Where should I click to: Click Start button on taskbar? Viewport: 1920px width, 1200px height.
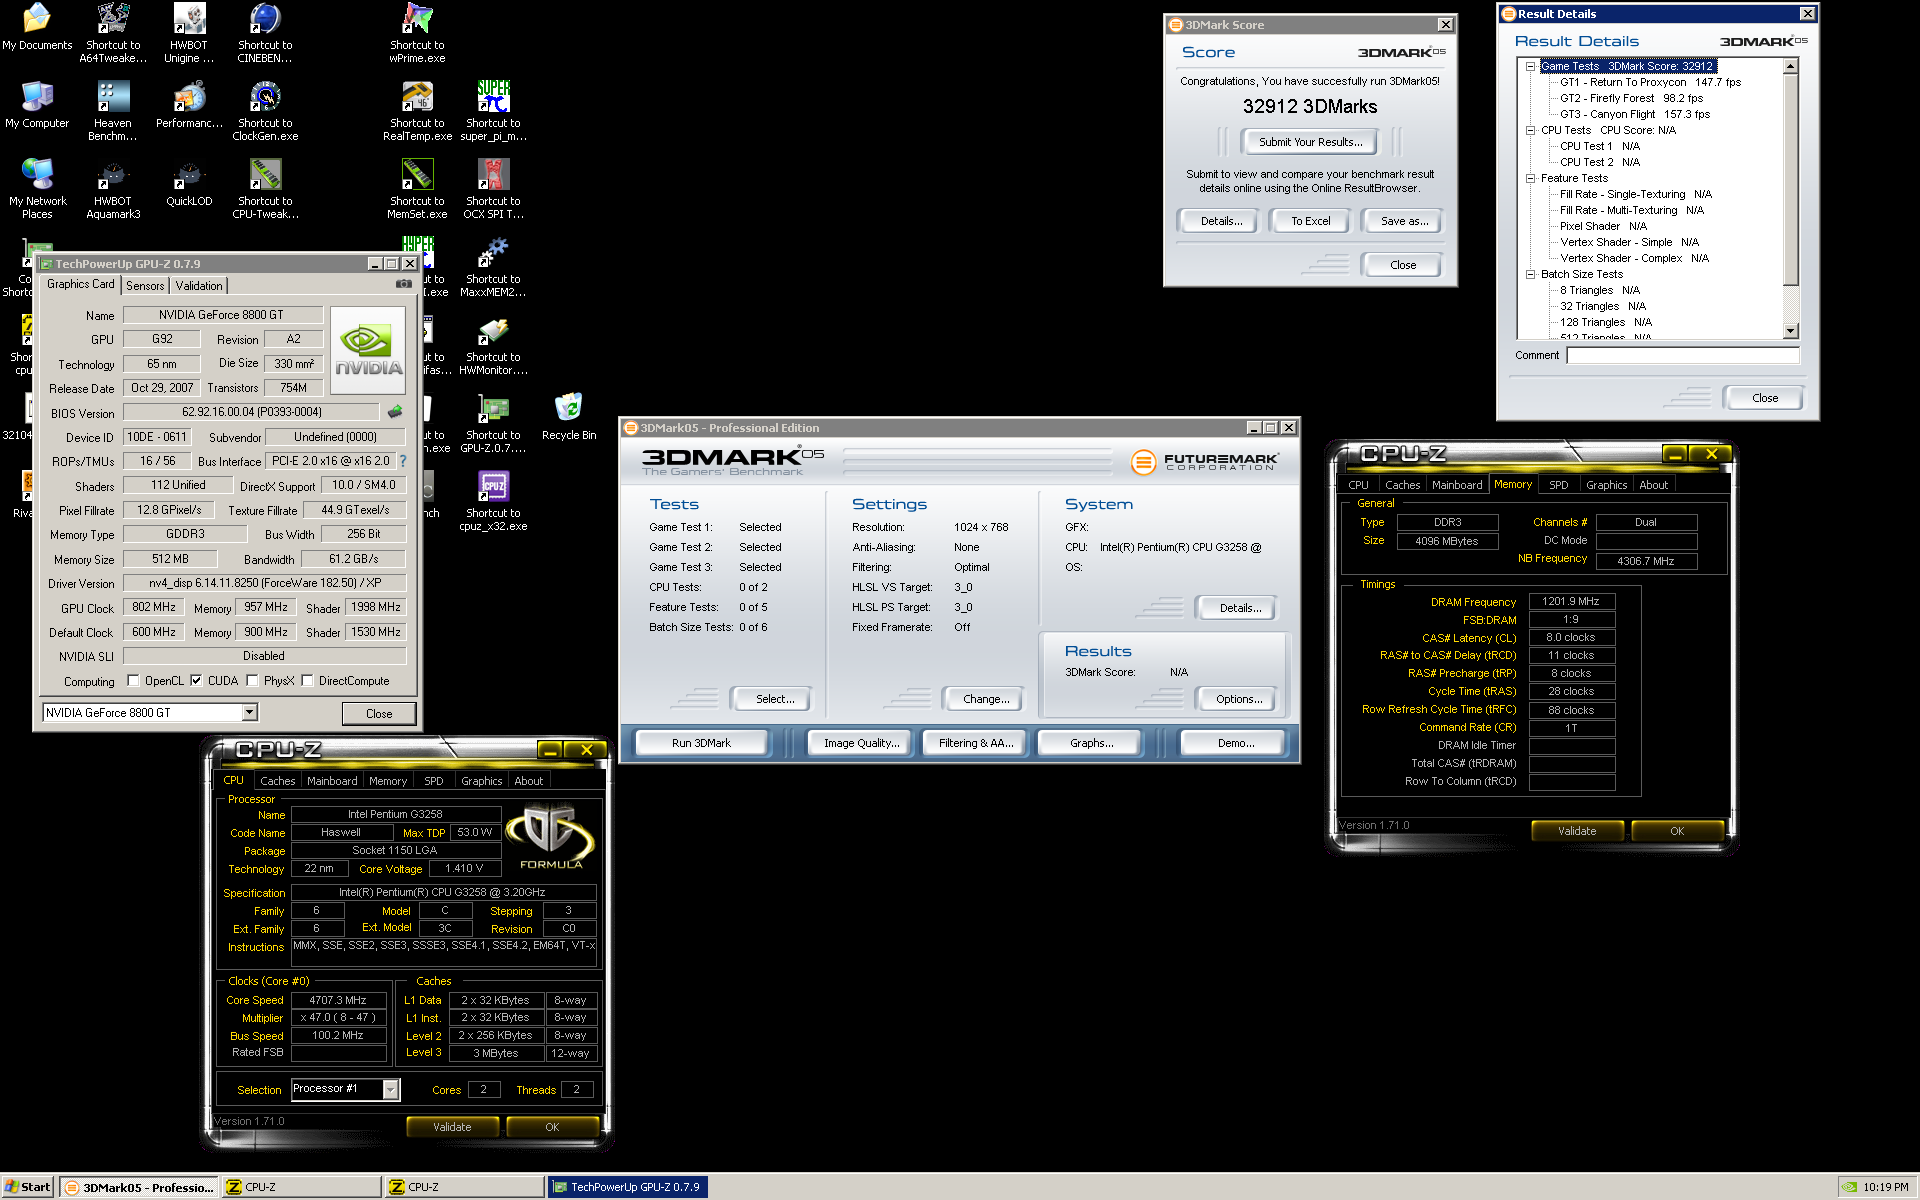[27, 1187]
